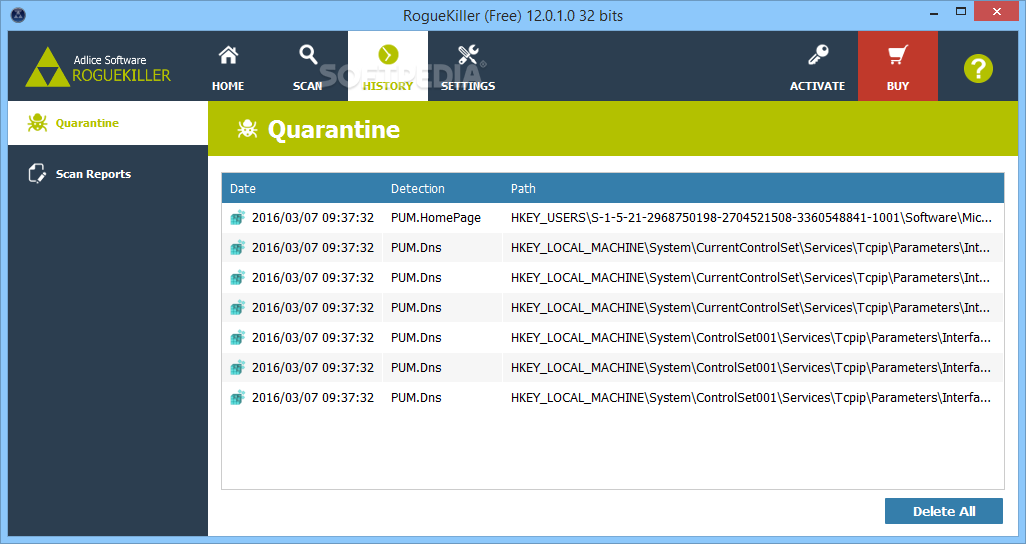Select the History arrow icon
This screenshot has height=544, width=1026.
[x=388, y=54]
